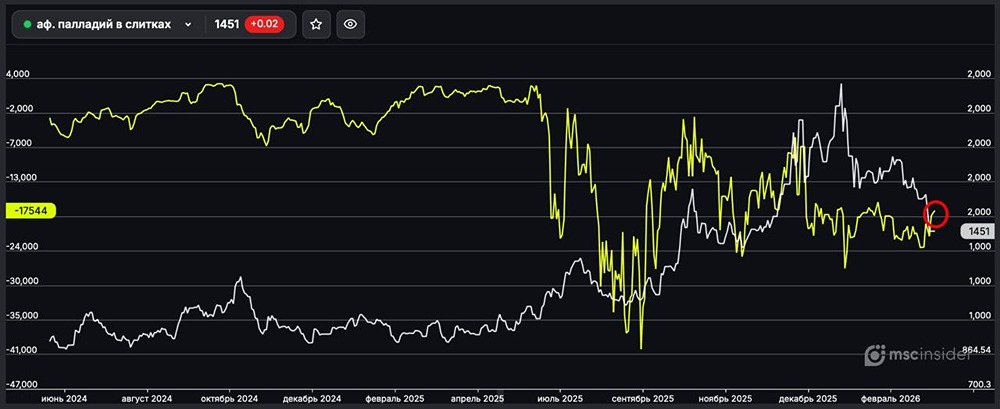This screenshot has height=409, width=1000.
Task: Click the «сентябрь 2025» date label
Action: pos(642,399)
